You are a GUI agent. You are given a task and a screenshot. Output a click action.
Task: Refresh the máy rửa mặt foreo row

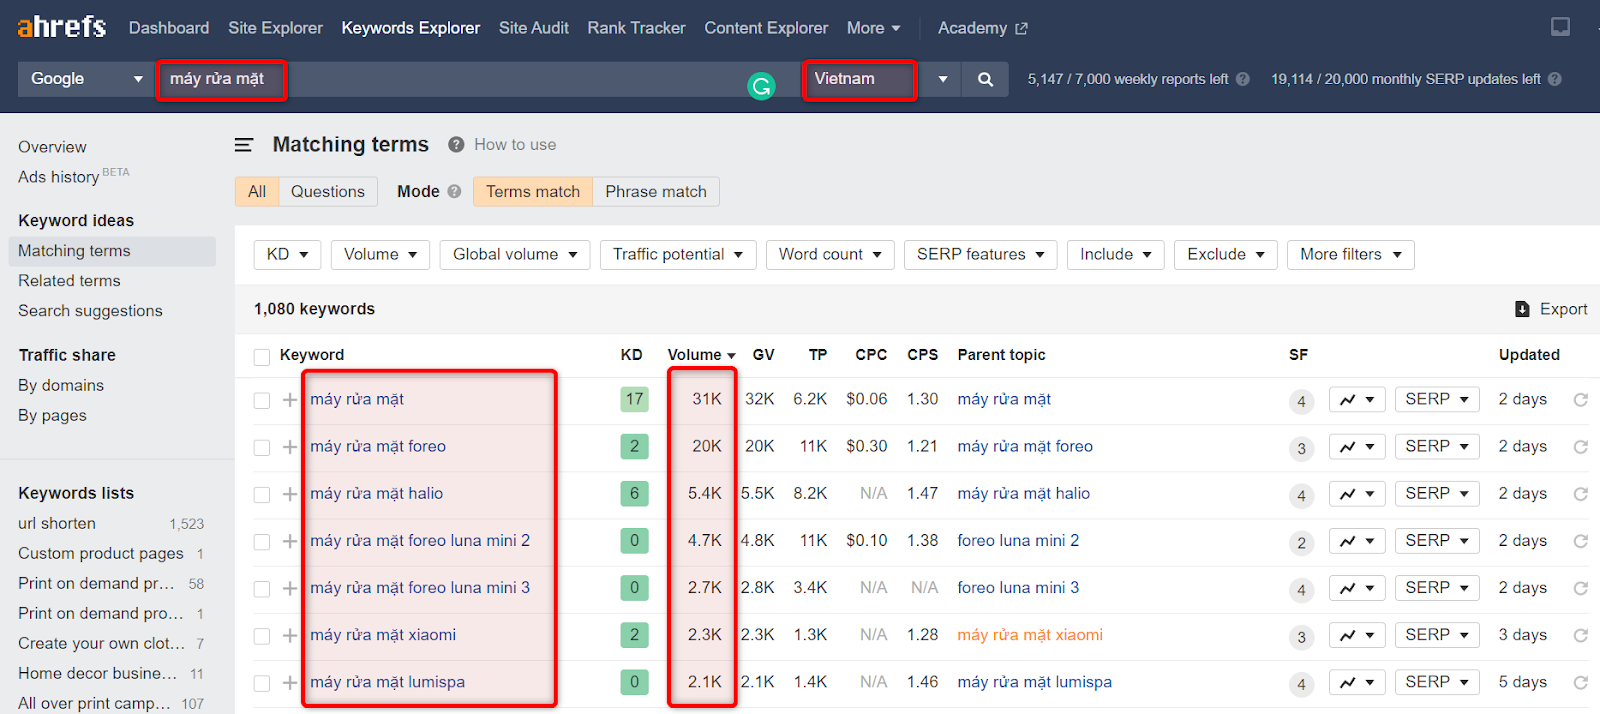point(1581,447)
